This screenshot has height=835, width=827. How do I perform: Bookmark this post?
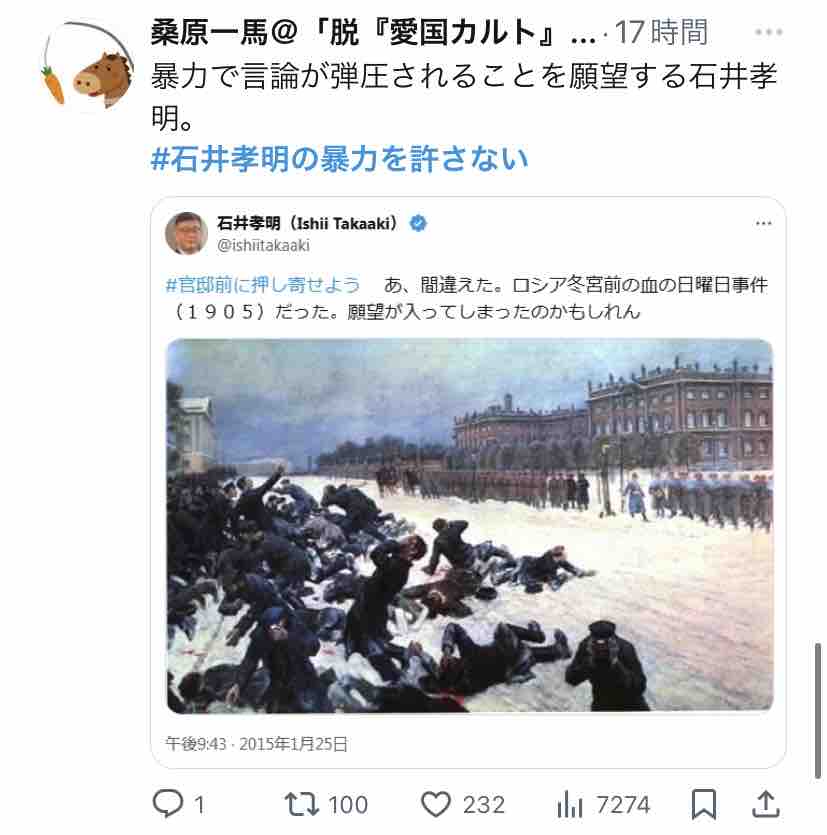[x=703, y=804]
